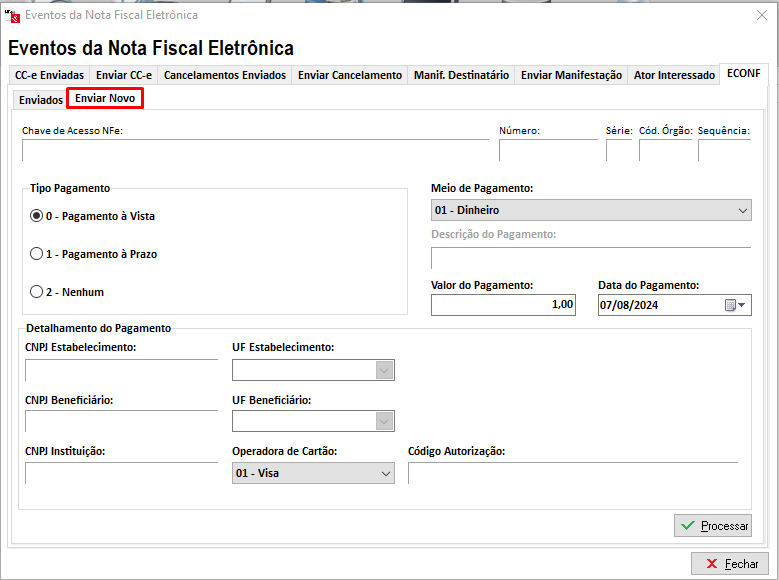Focus the Valor do Pagamento field
Image resolution: width=779 pixels, height=580 pixels.
click(503, 305)
